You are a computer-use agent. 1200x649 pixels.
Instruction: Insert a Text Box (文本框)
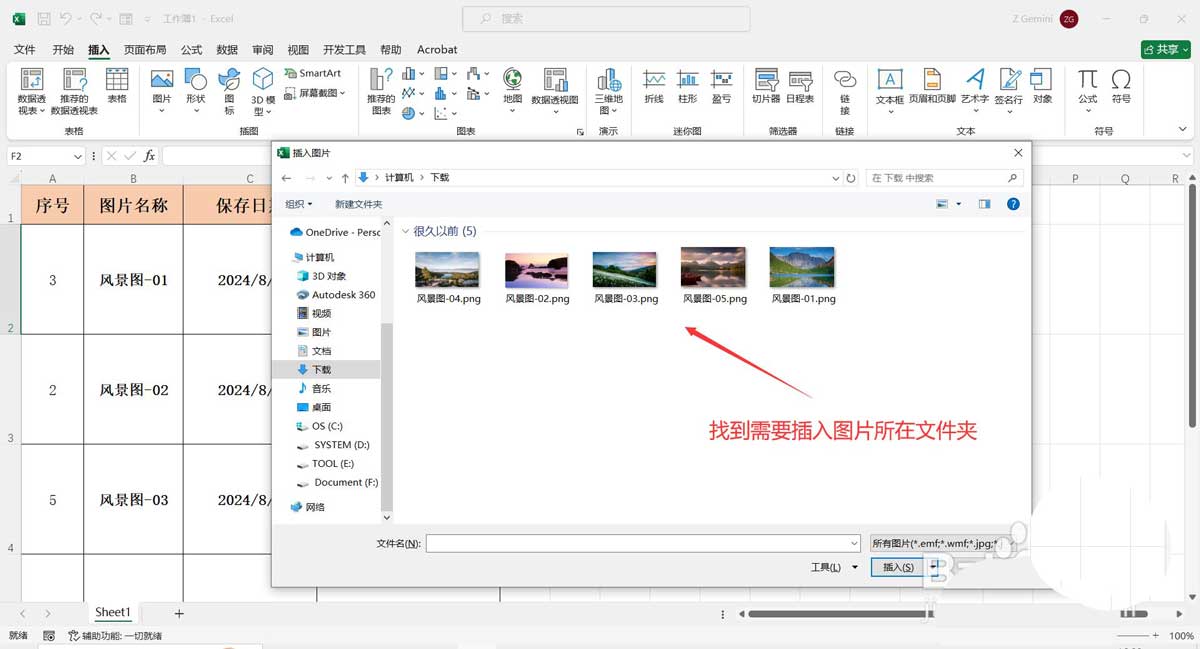tap(890, 91)
